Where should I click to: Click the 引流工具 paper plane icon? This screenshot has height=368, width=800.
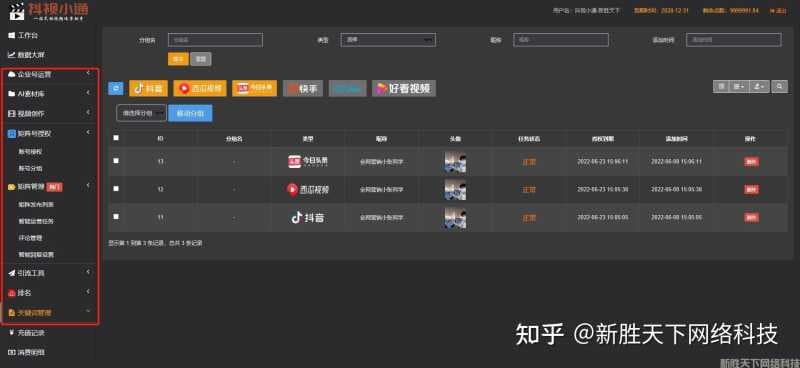11,274
